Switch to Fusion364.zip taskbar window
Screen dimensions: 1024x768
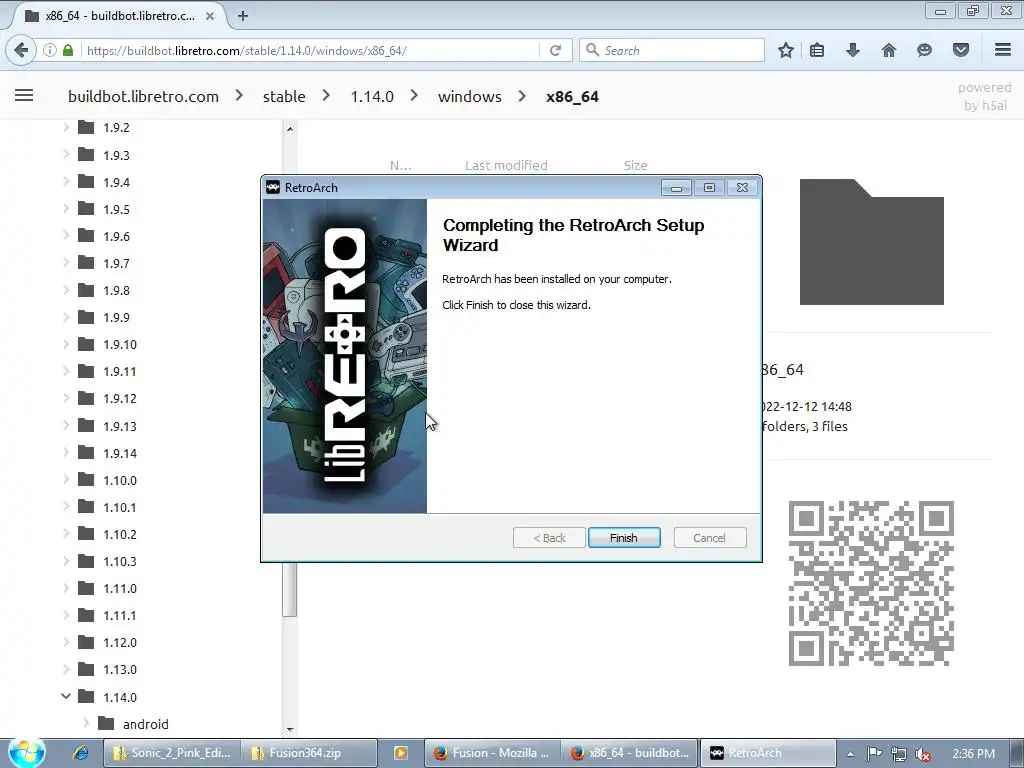click(x=309, y=753)
